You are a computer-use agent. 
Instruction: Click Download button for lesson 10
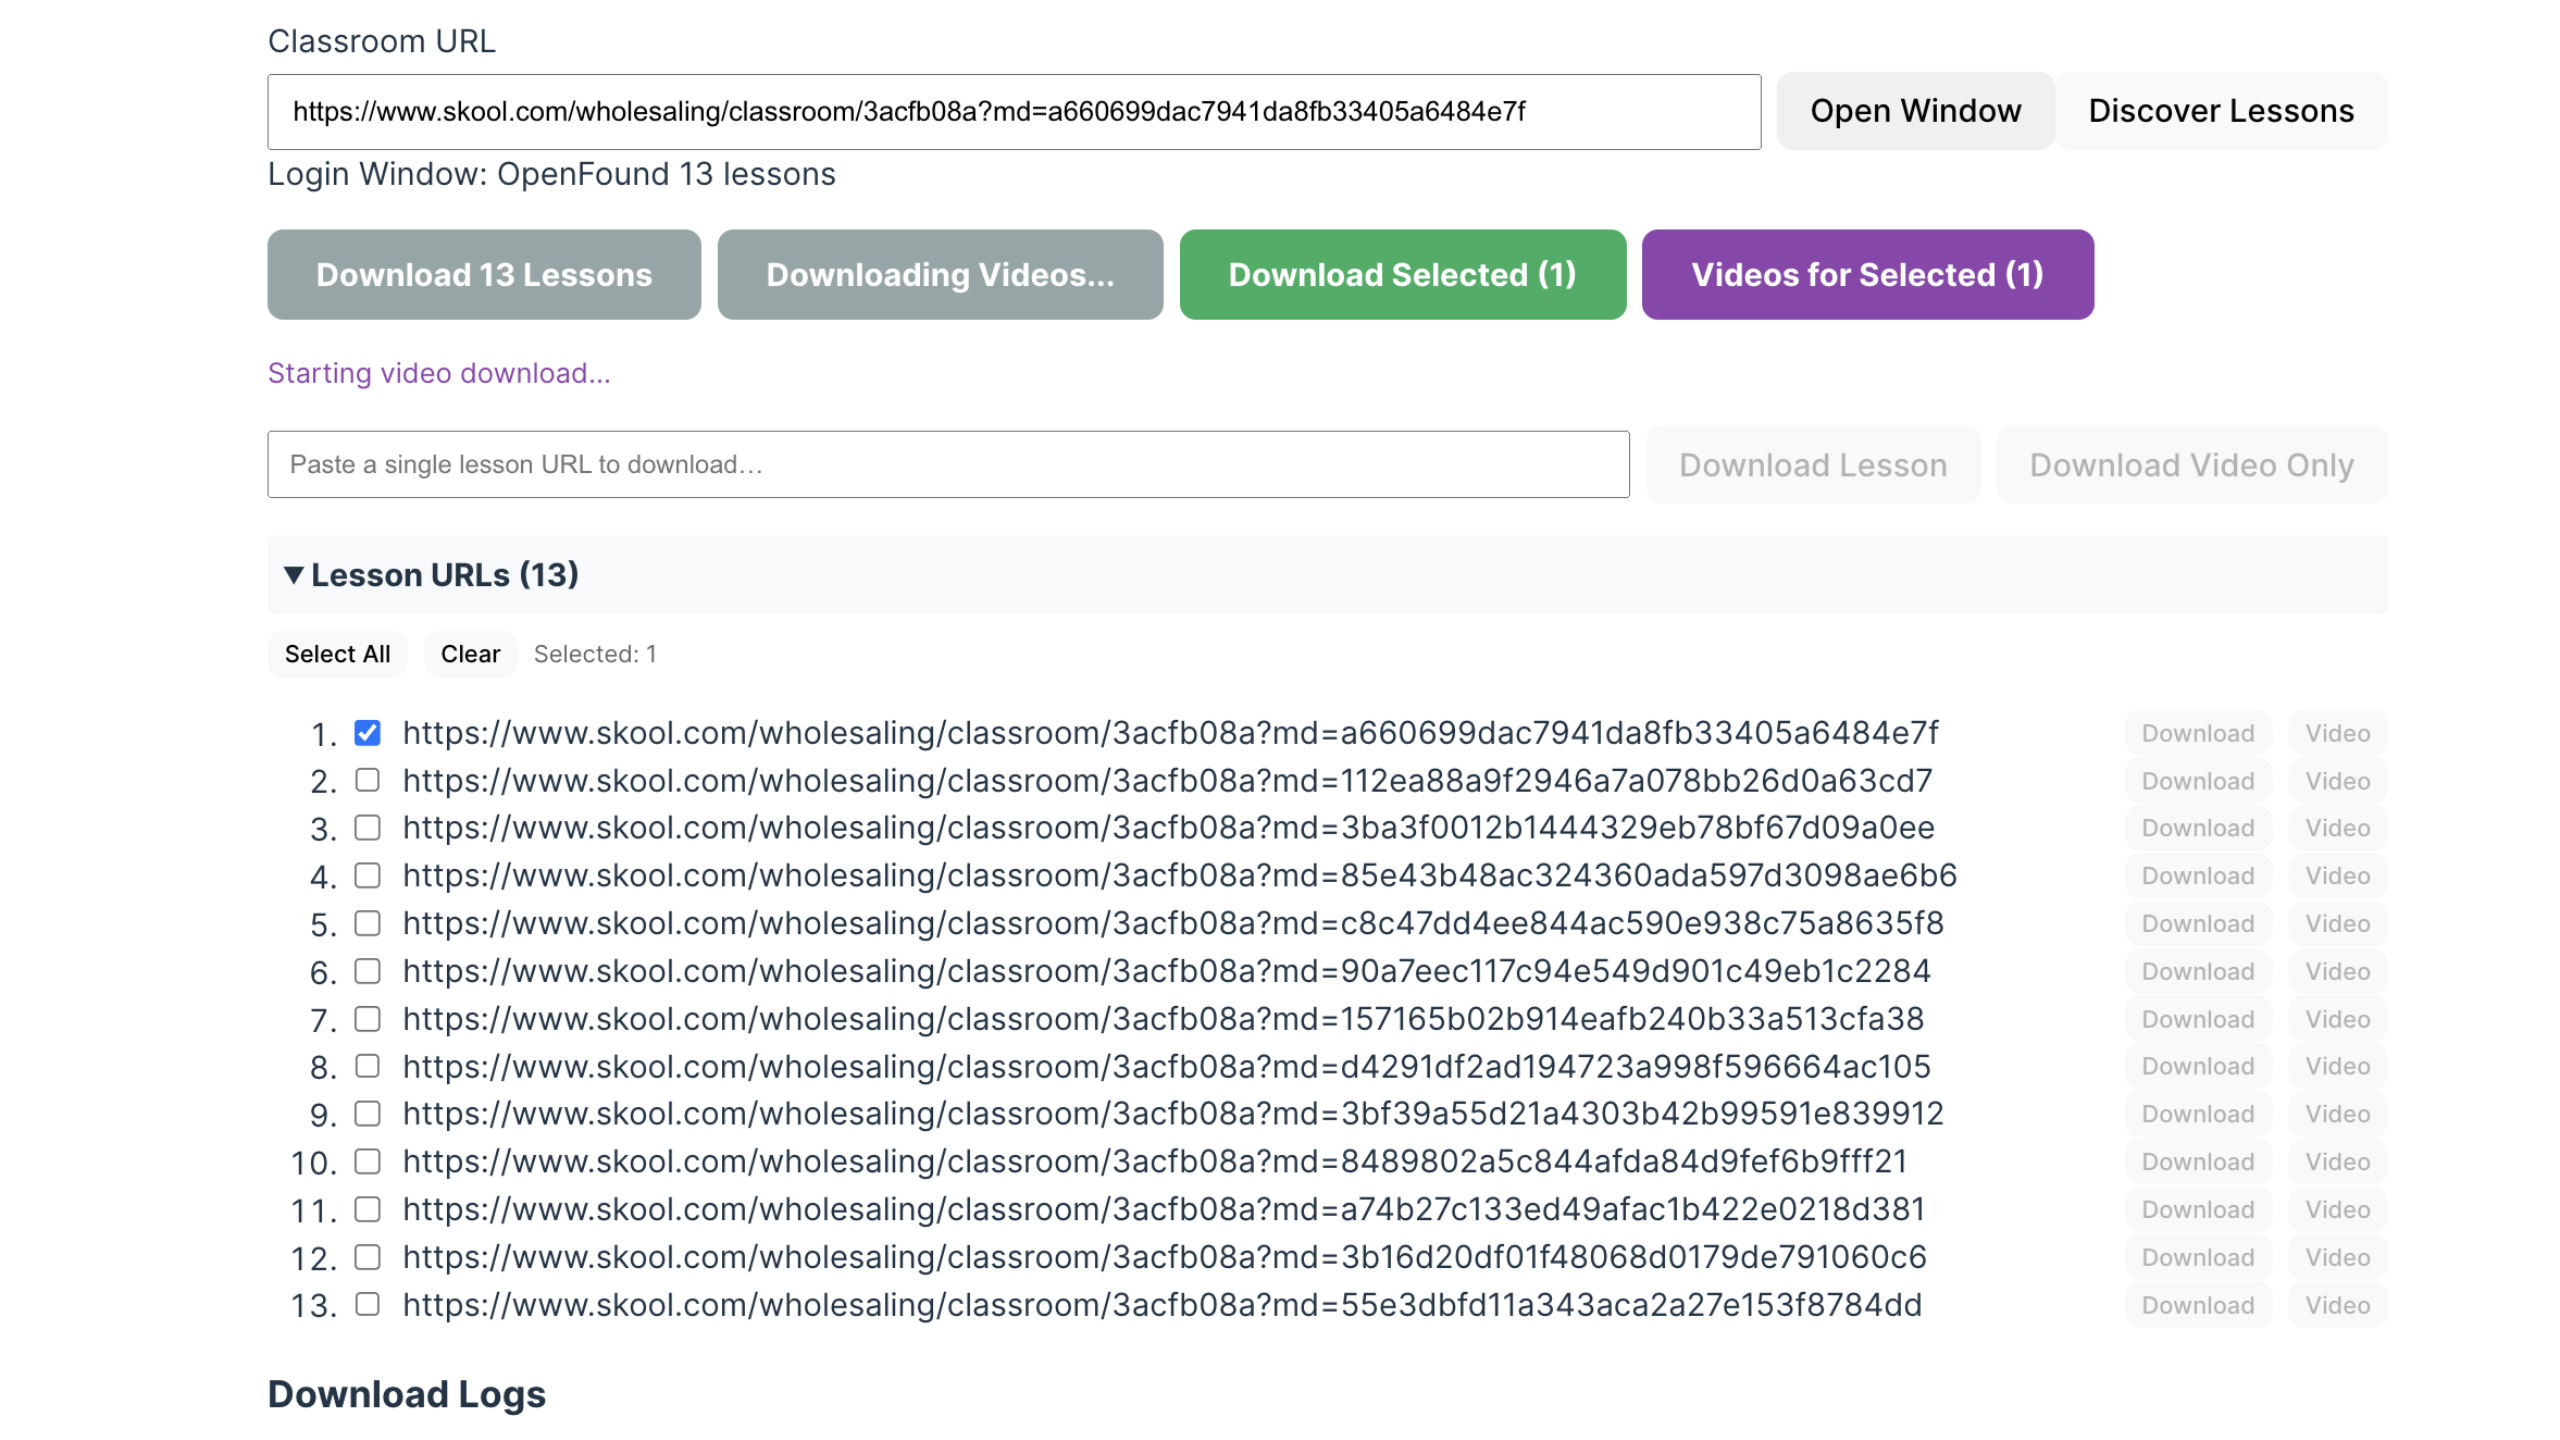[2197, 1162]
